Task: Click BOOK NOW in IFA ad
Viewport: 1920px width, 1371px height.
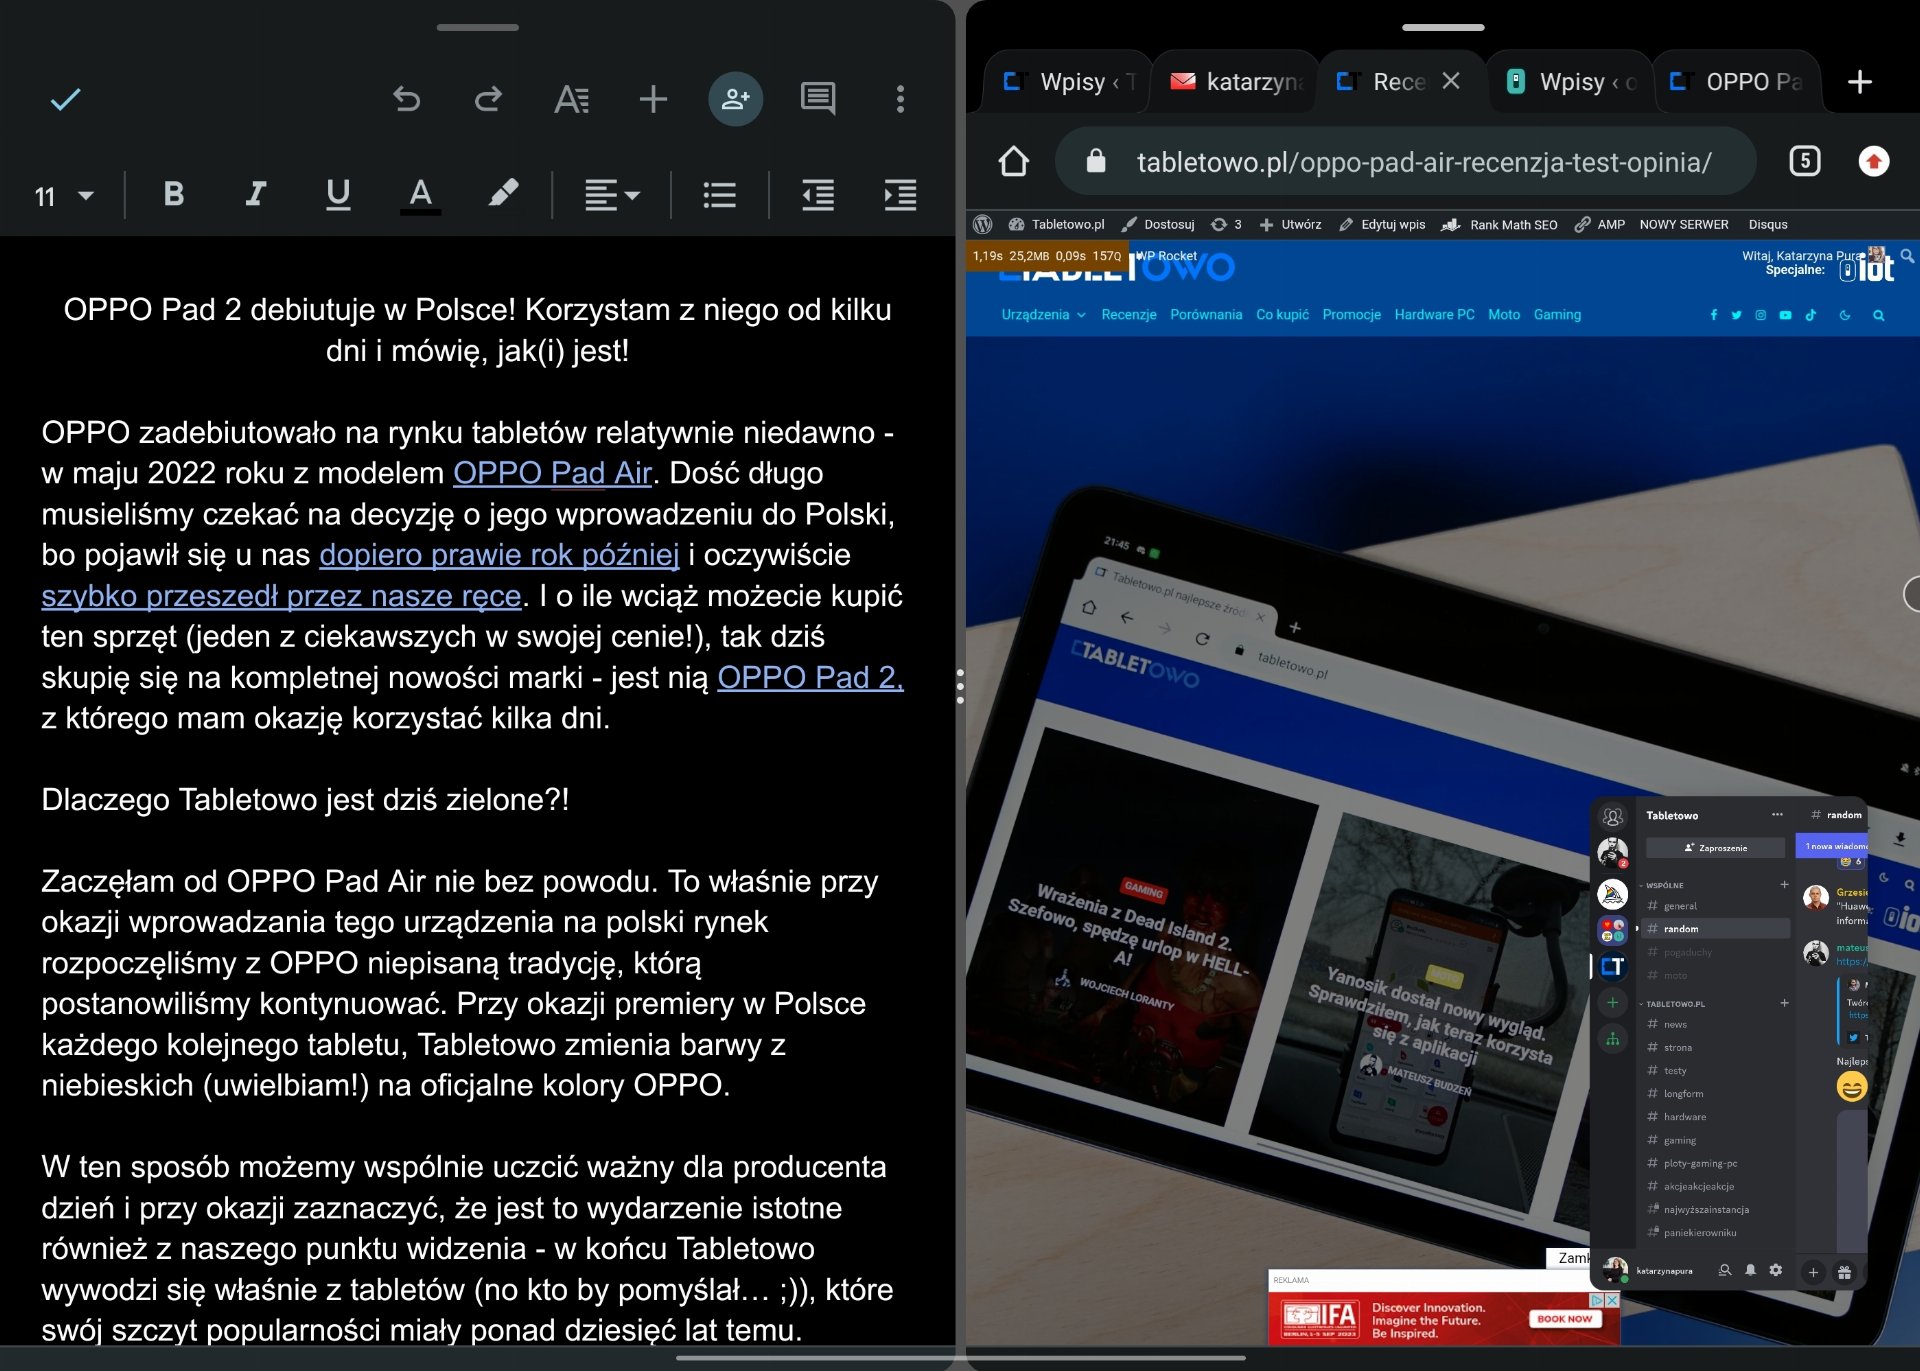Action: coord(1564,1319)
